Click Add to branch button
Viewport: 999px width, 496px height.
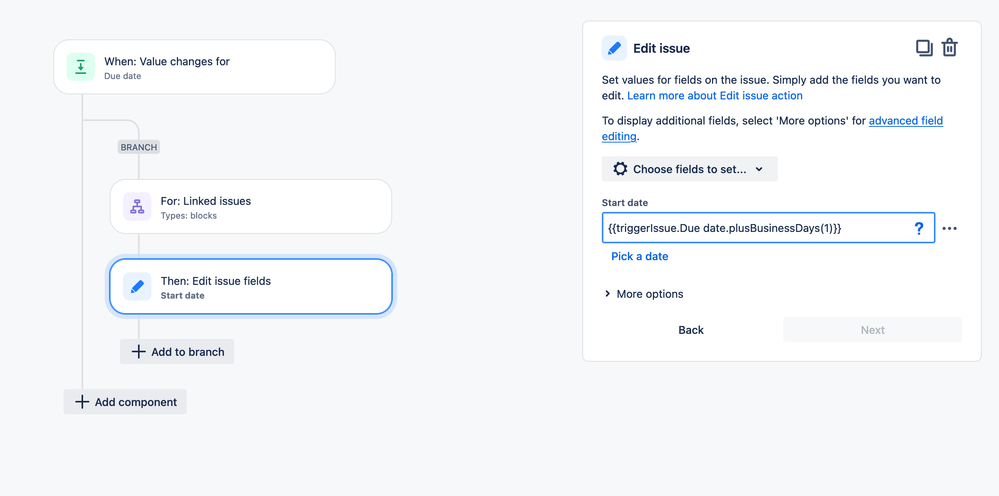point(177,352)
